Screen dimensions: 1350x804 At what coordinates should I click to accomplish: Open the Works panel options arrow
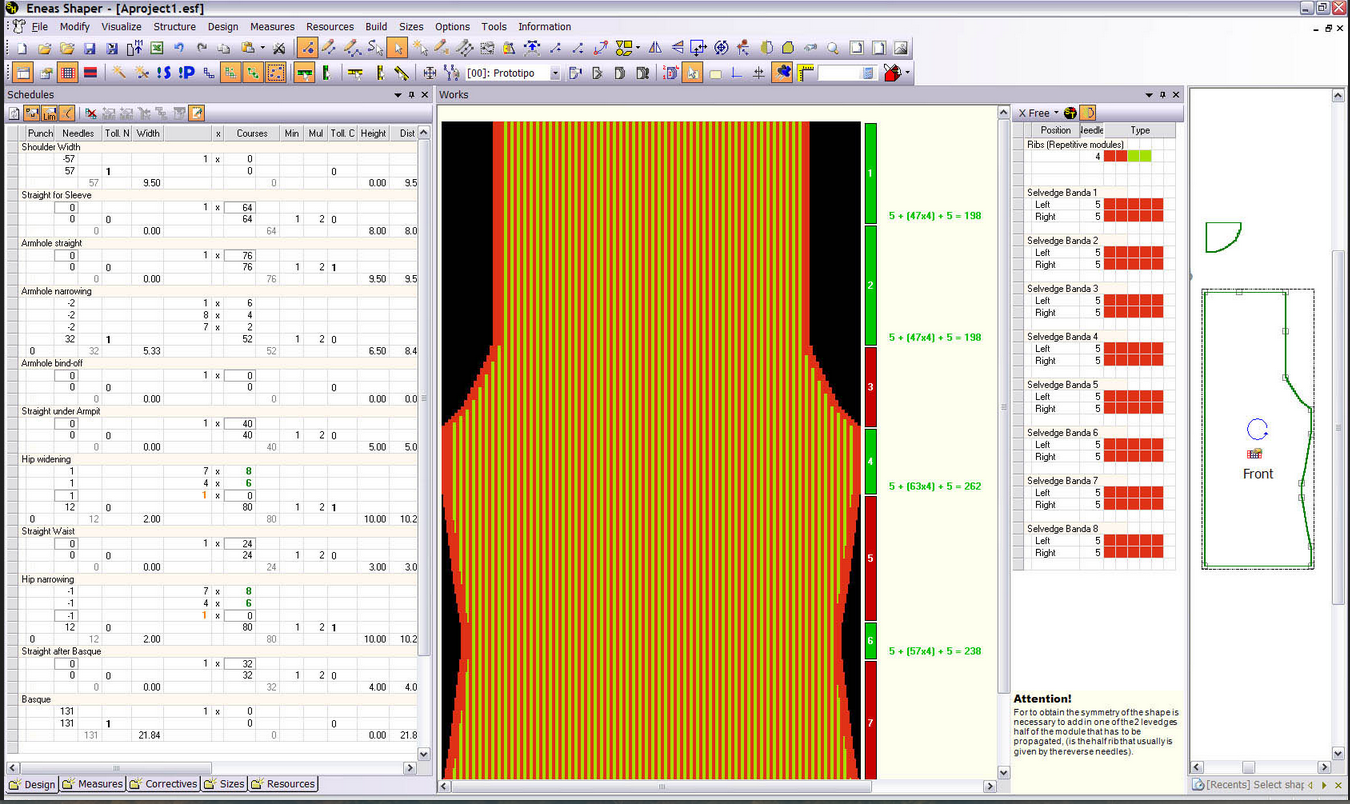point(1148,95)
